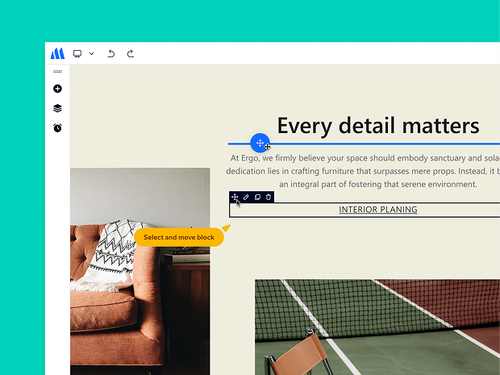Open the add element plus button
This screenshot has height=375, width=500.
57,89
